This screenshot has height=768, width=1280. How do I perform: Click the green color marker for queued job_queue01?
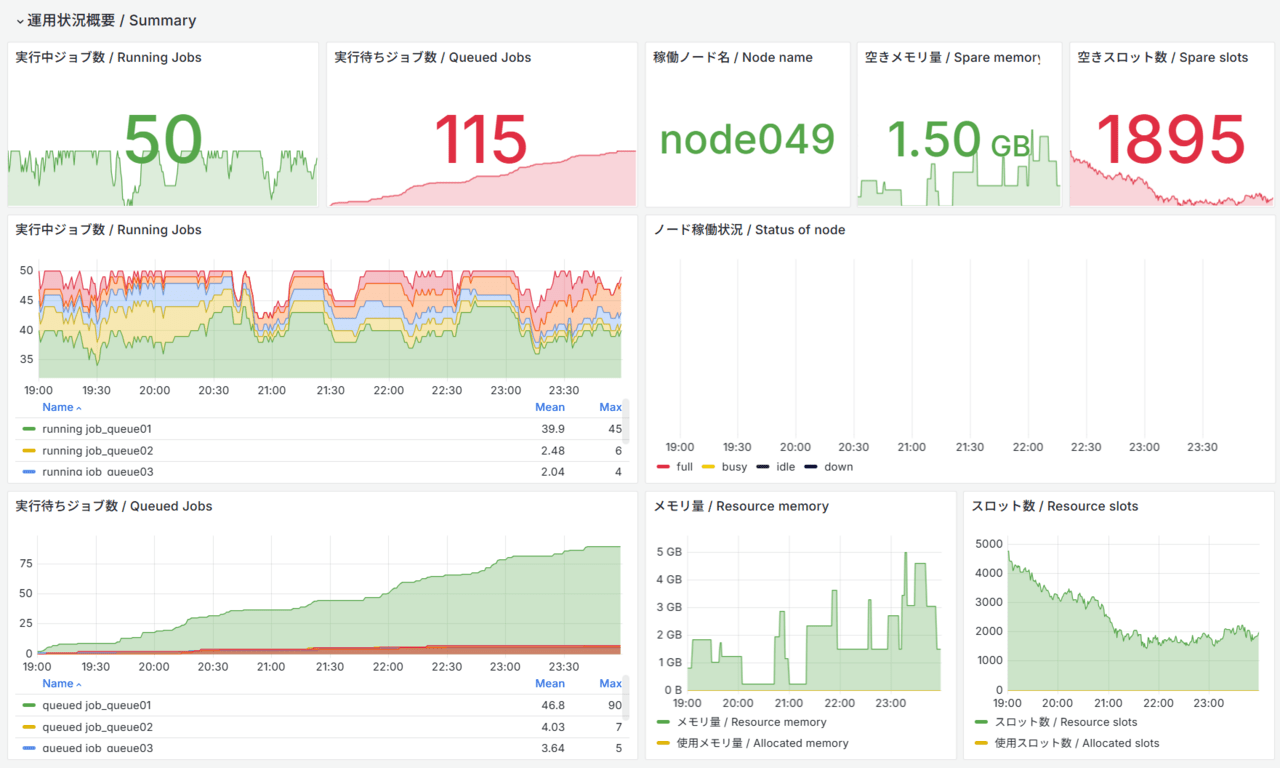pyautogui.click(x=29, y=705)
